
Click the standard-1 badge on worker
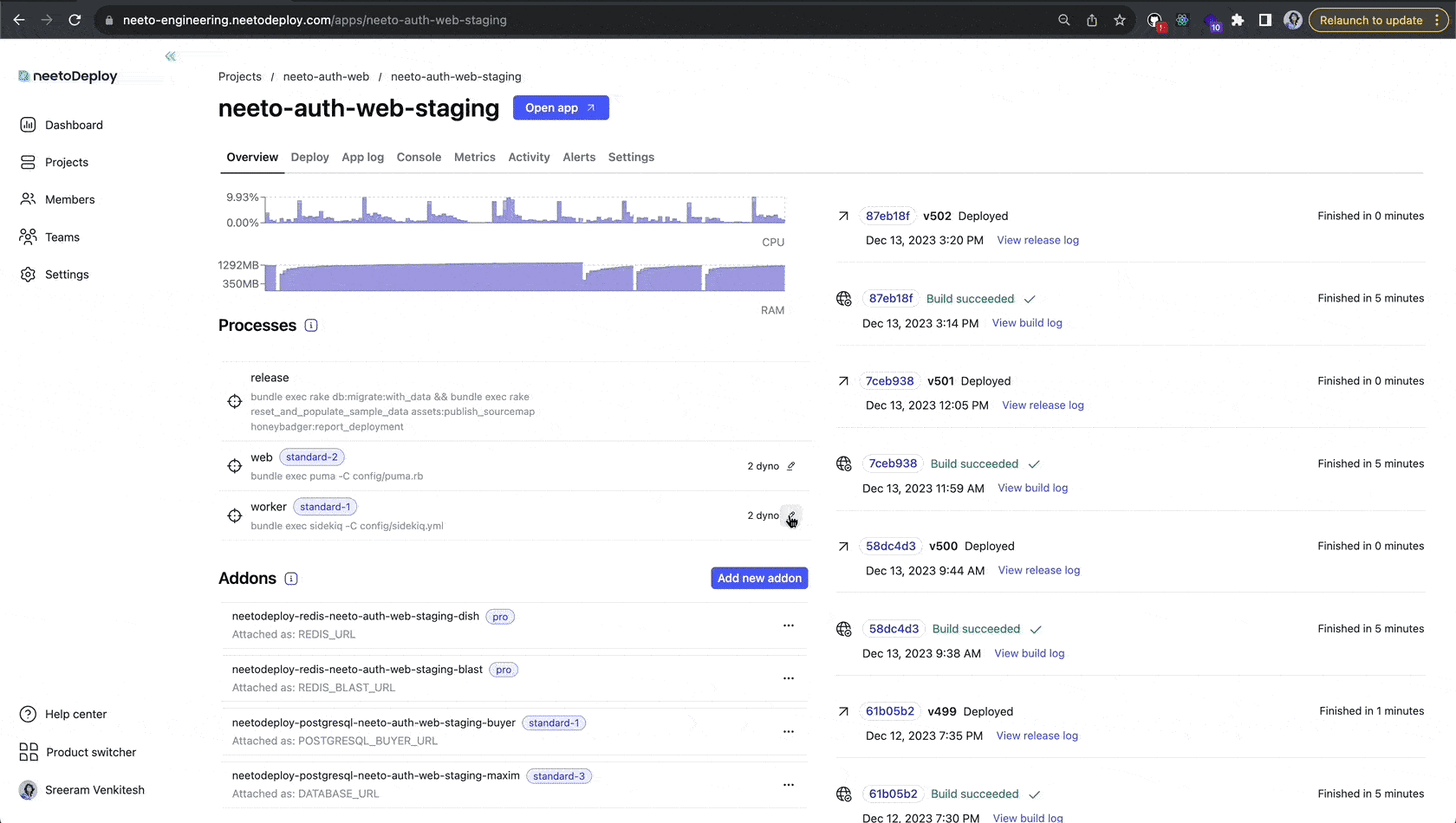click(x=325, y=507)
